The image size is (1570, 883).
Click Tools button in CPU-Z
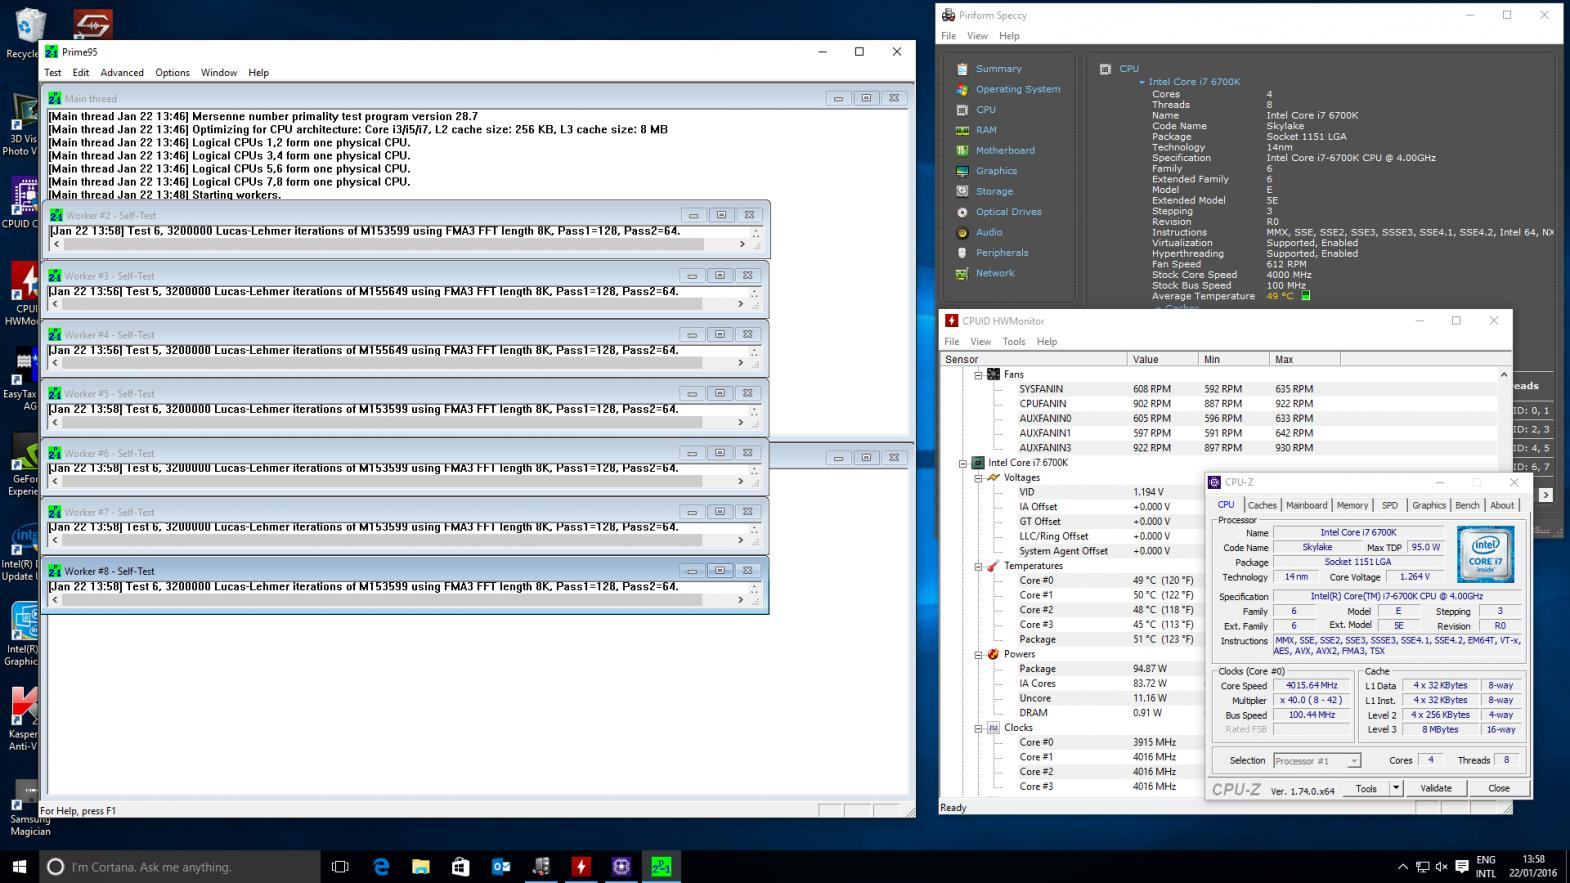1366,788
